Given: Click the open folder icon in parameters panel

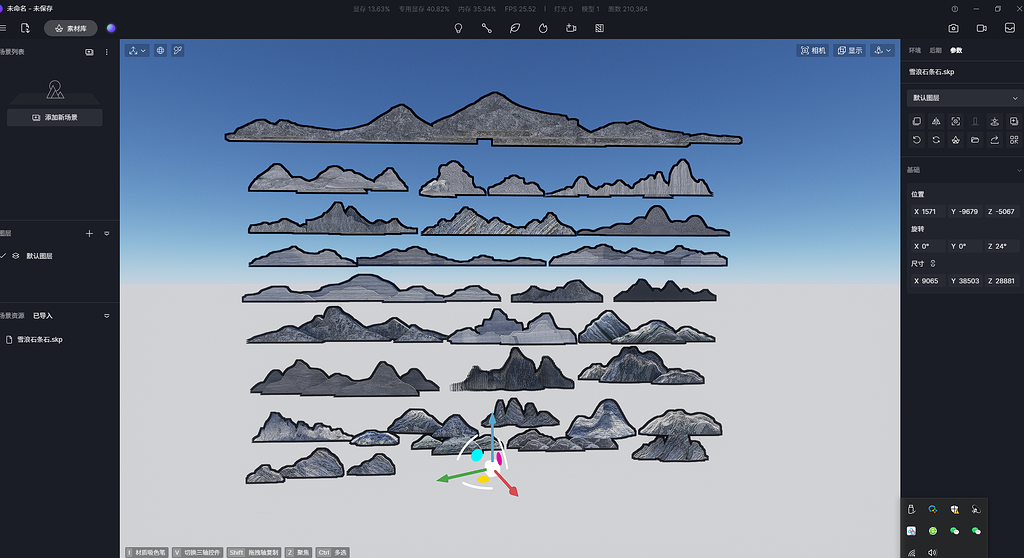Looking at the screenshot, I should point(975,140).
